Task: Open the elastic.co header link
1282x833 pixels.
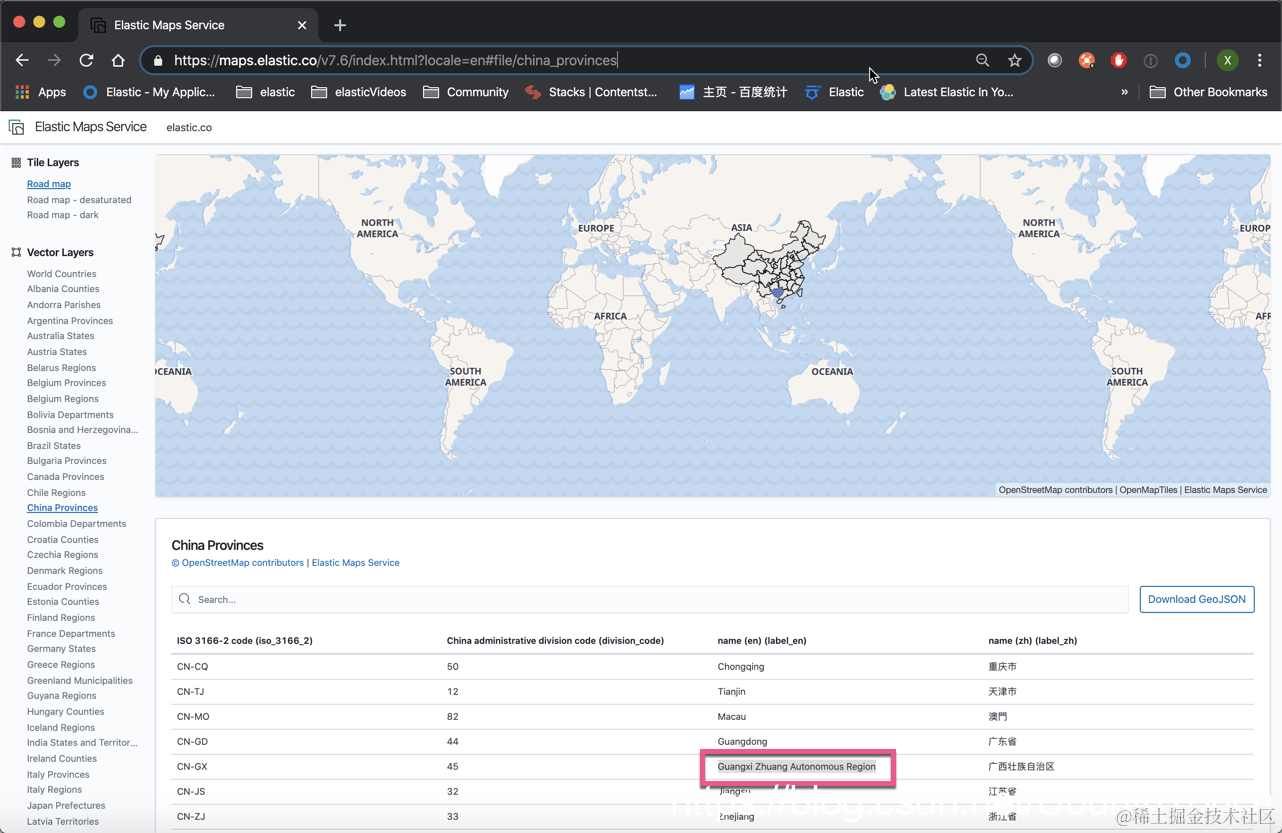Action: click(x=189, y=127)
